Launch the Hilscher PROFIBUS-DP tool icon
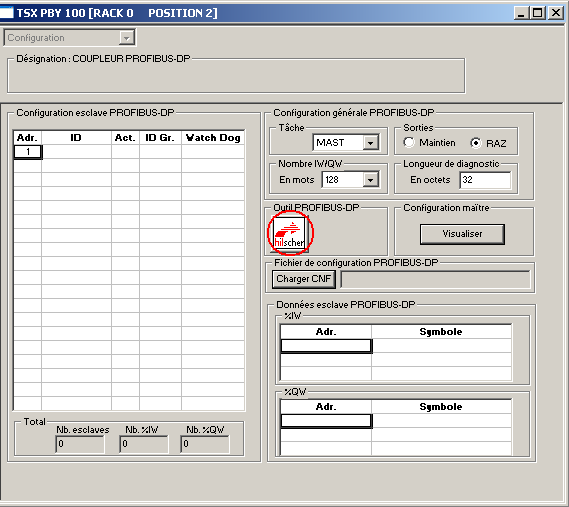Screen dimensions: 569x507 290,233
